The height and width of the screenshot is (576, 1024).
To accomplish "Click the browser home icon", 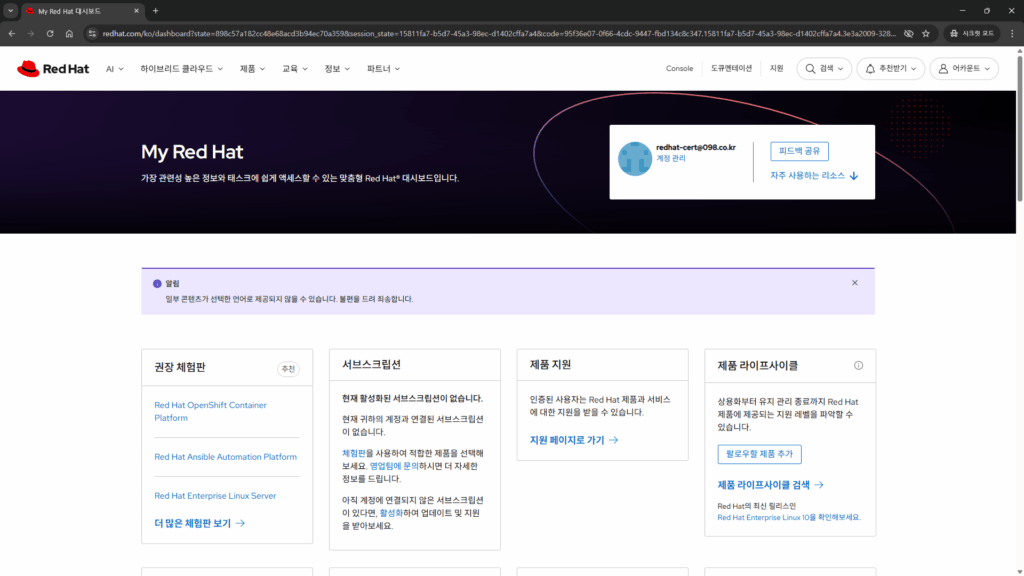I will coord(69,33).
